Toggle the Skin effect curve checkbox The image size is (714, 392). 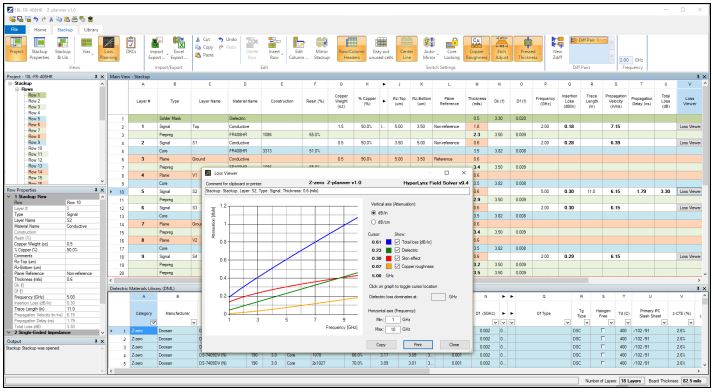tap(398, 258)
